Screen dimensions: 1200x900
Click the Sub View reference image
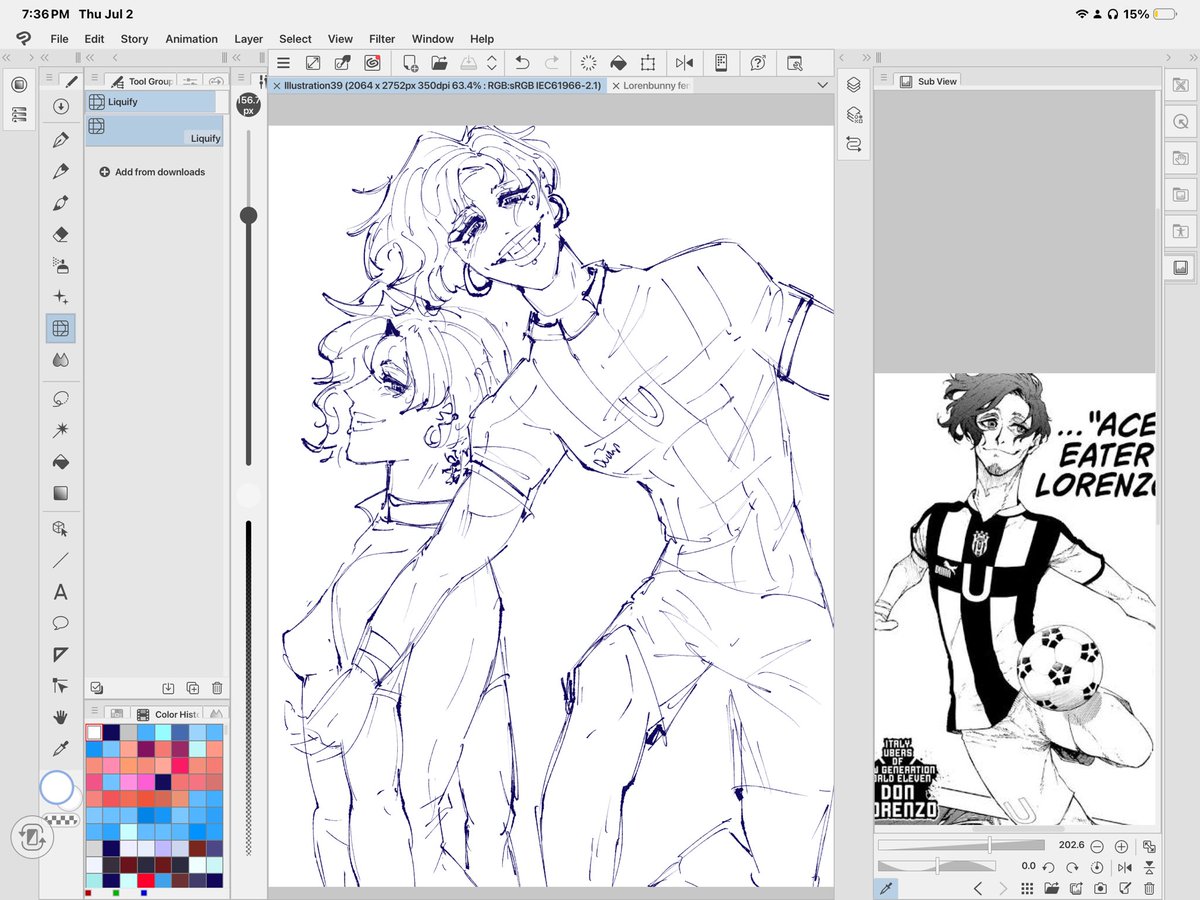tap(1014, 598)
